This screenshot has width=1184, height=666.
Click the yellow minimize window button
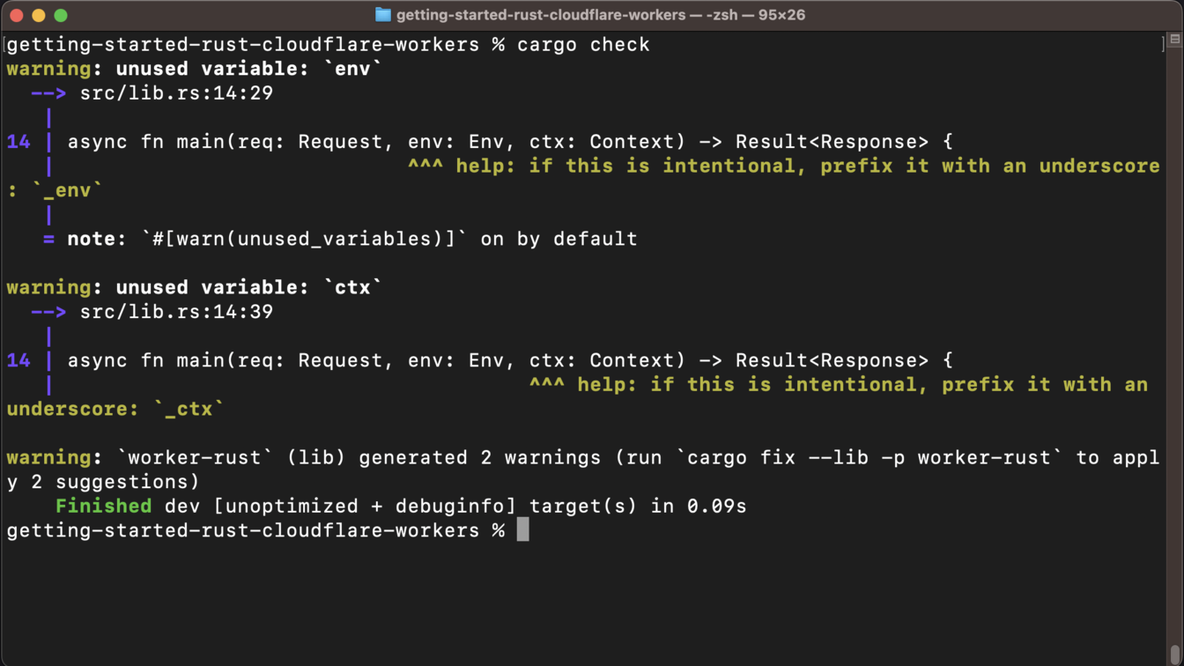tap(39, 15)
